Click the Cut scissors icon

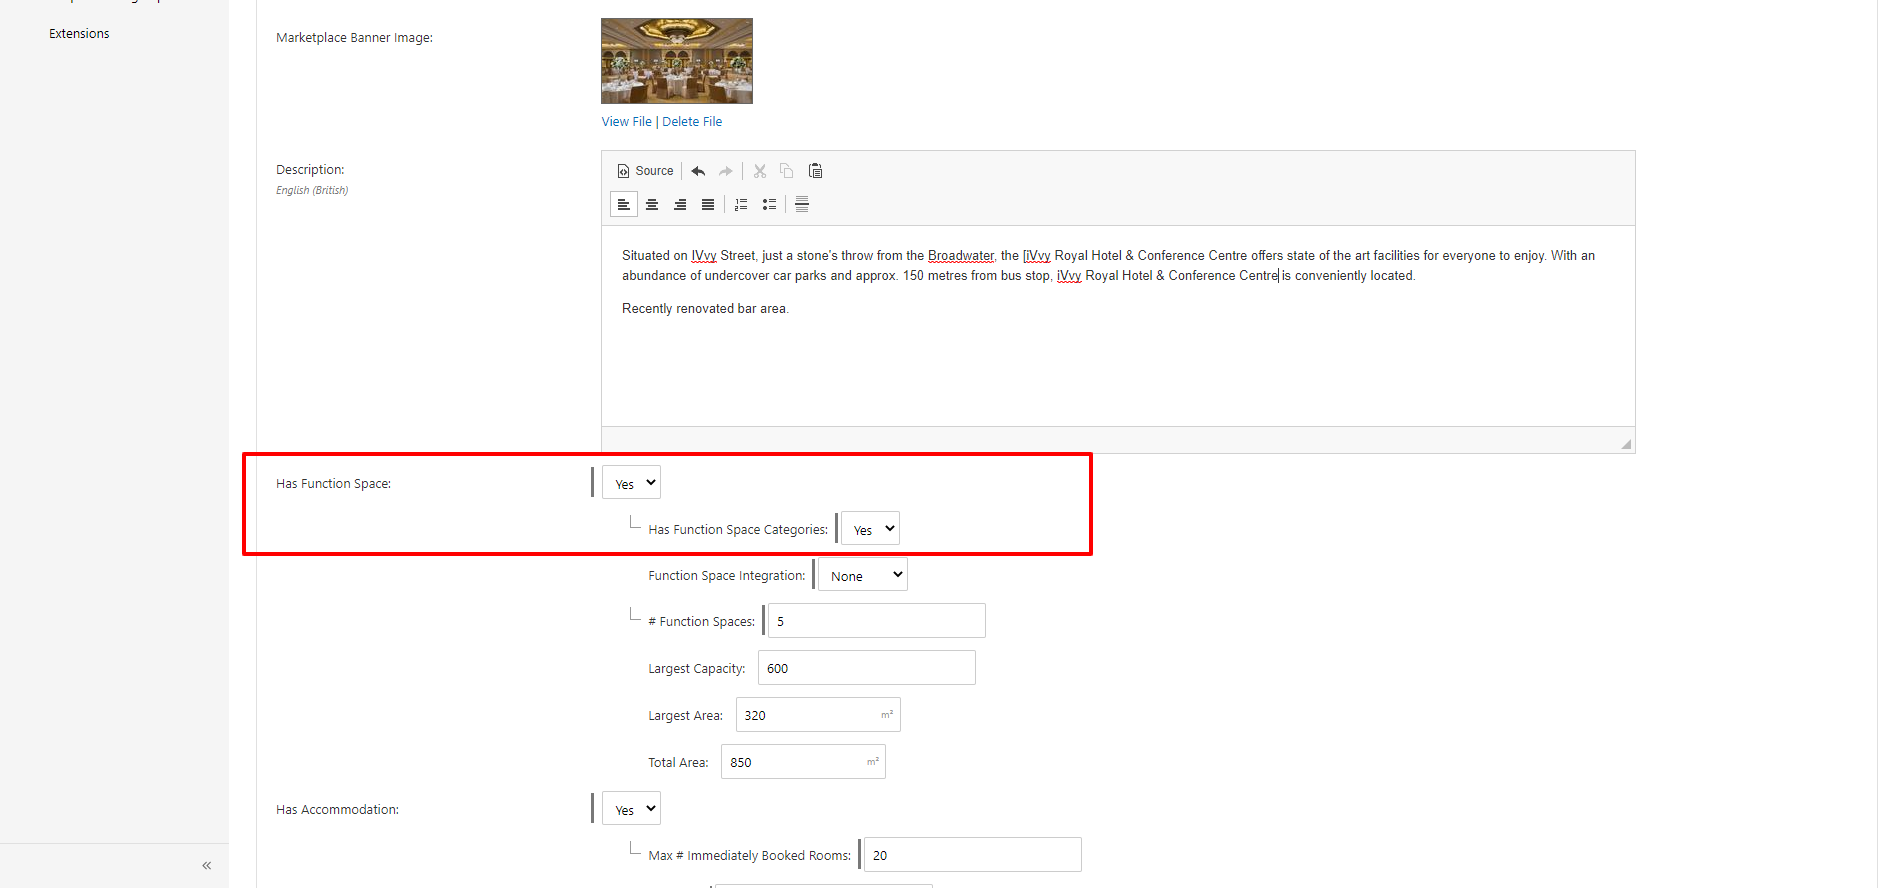pos(760,171)
